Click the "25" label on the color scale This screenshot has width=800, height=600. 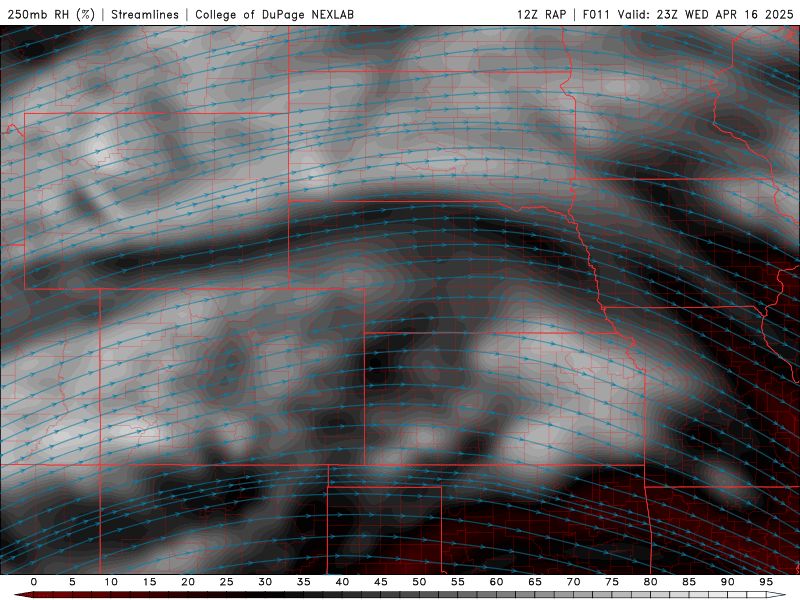227,582
